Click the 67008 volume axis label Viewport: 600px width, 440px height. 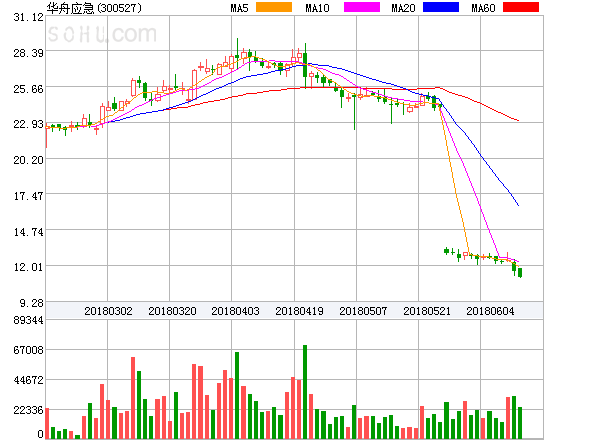tap(29, 350)
